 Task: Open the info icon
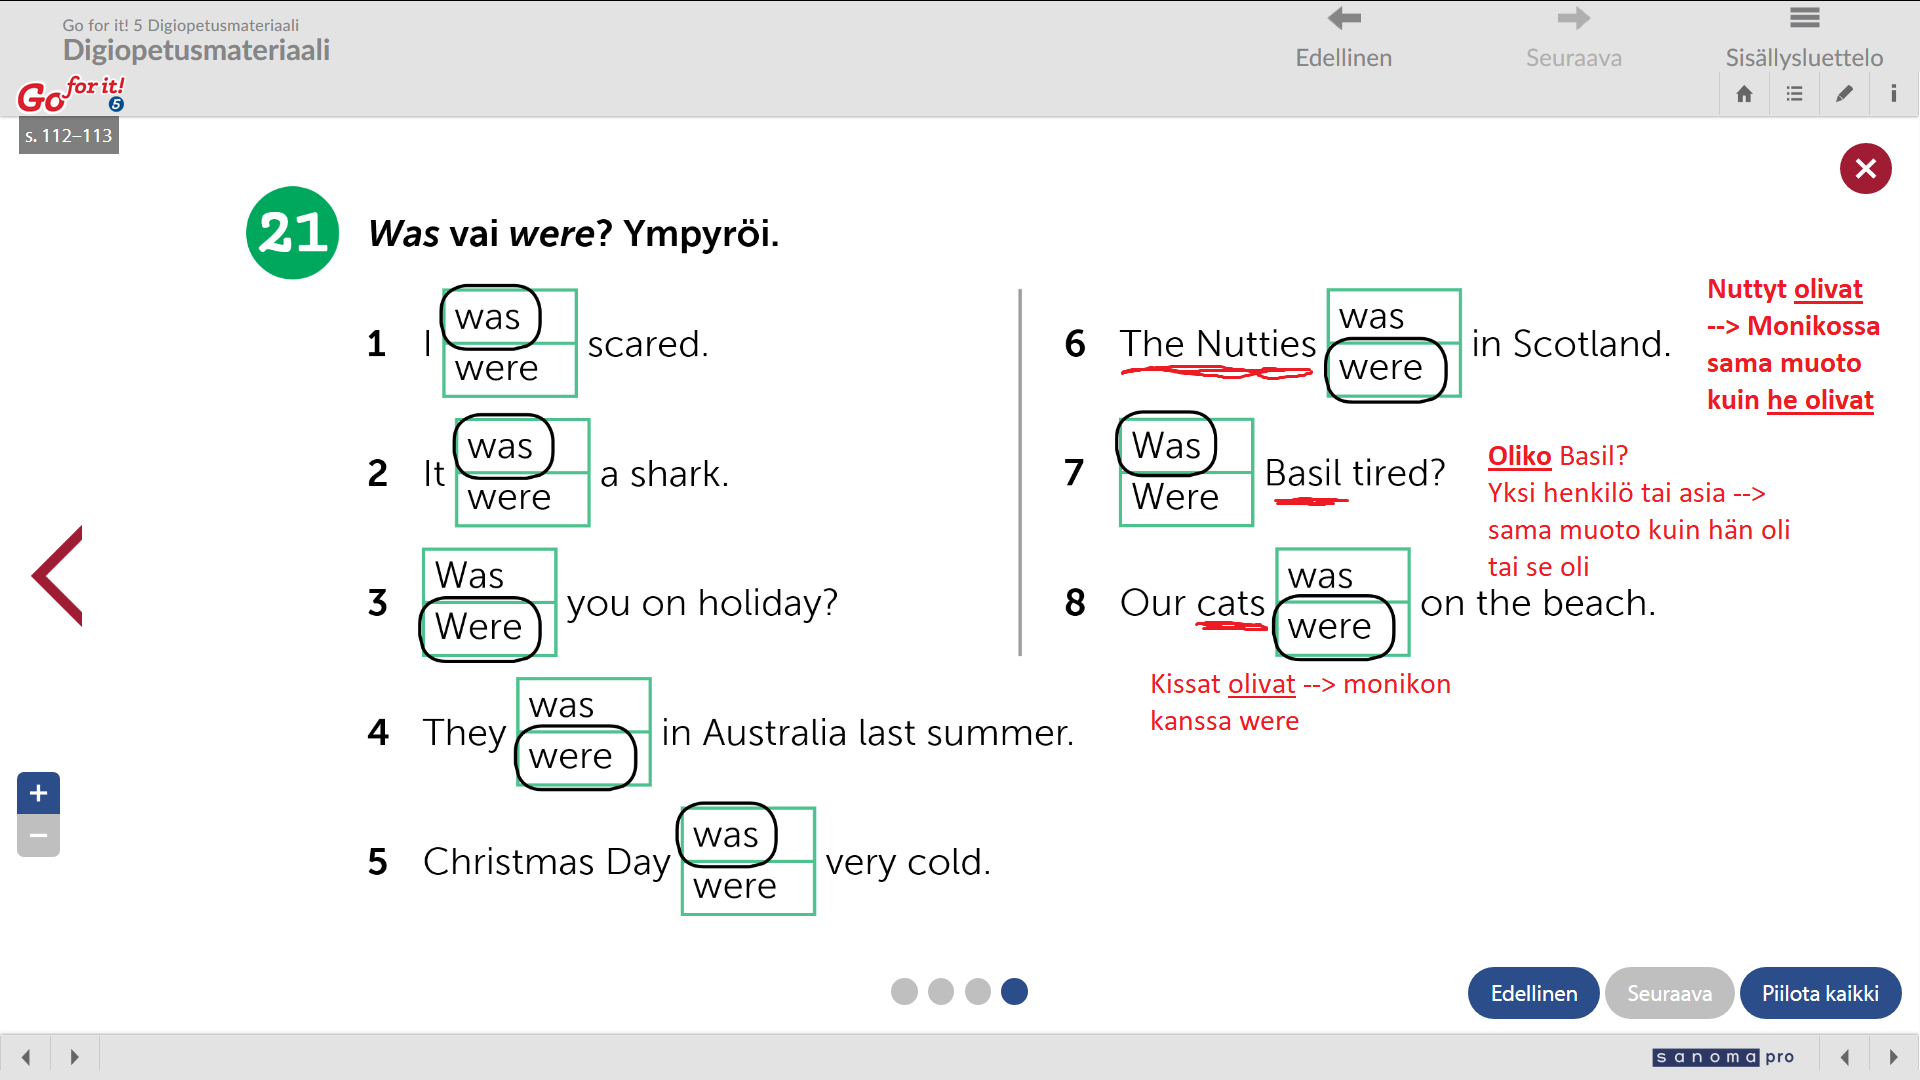(1893, 94)
